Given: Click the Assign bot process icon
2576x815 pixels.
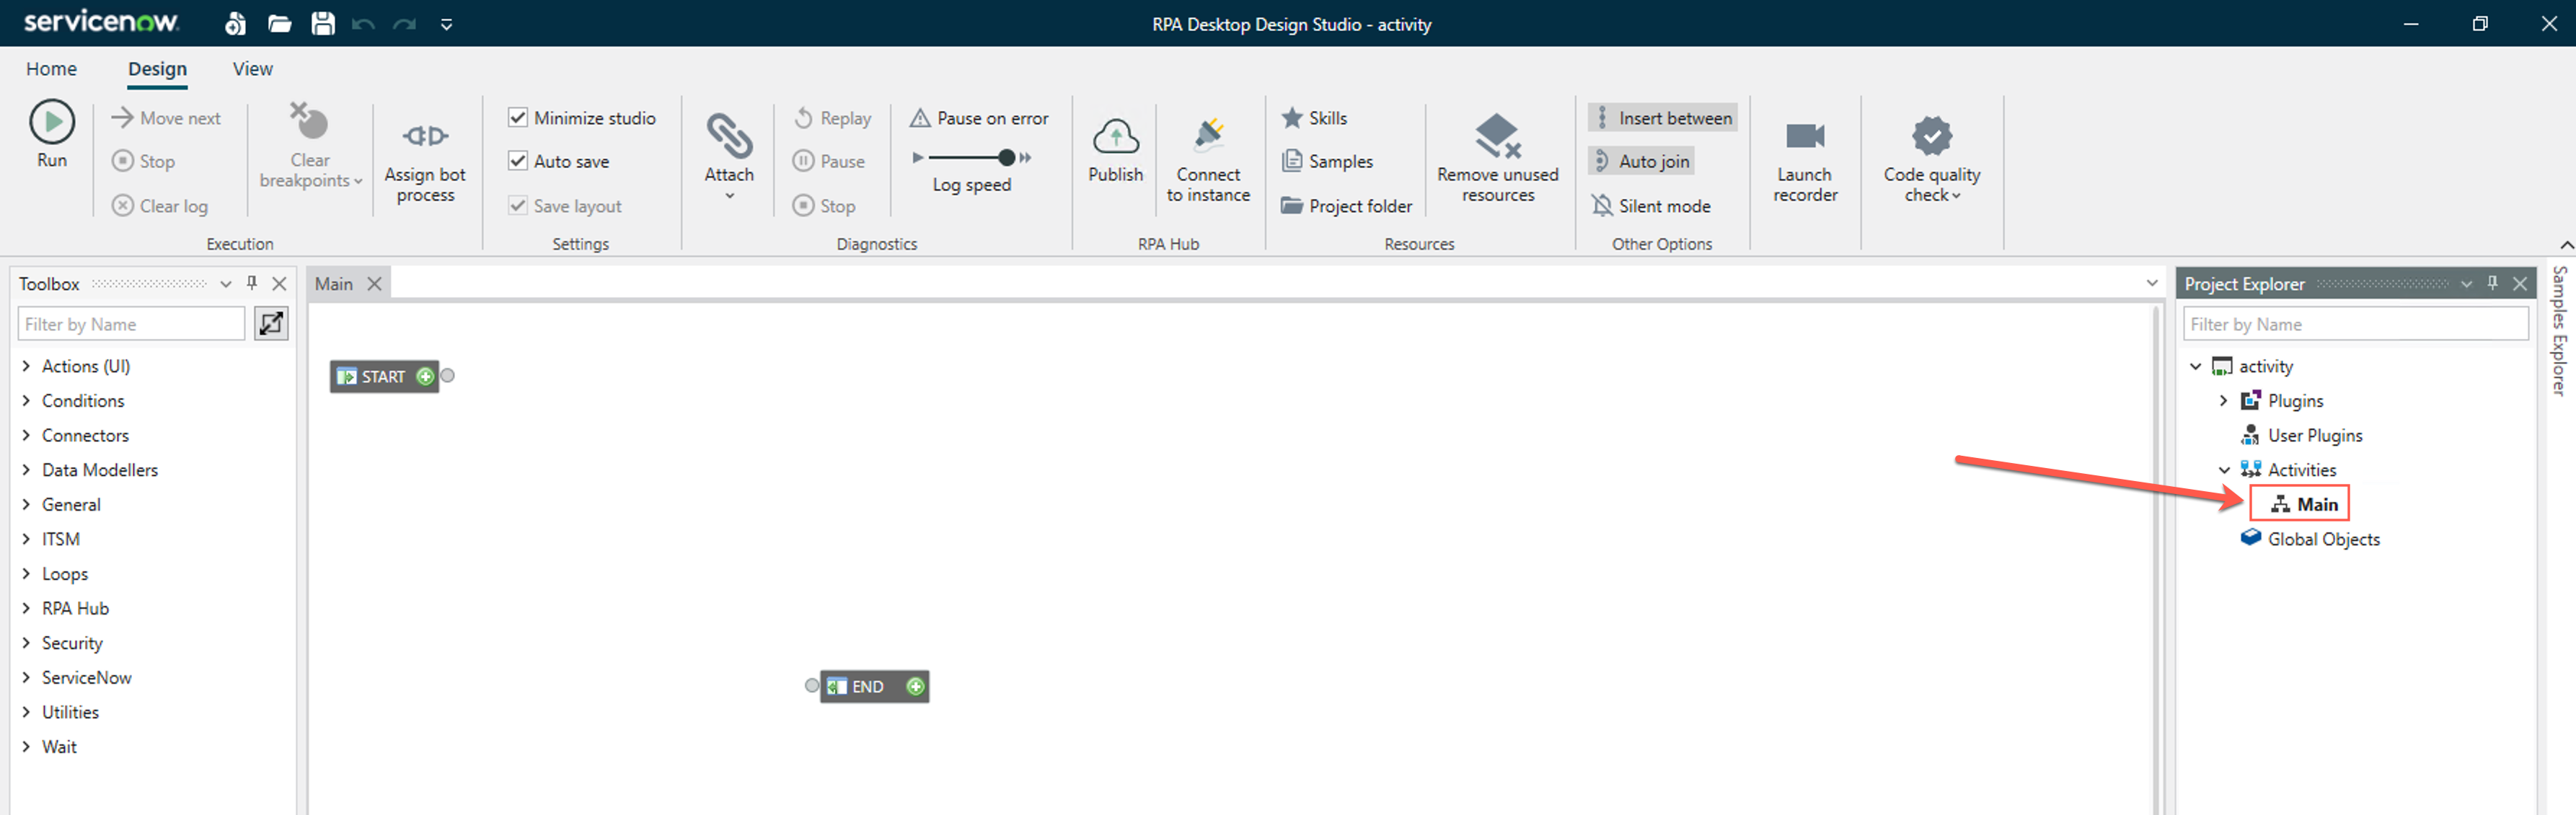Looking at the screenshot, I should point(425,135).
